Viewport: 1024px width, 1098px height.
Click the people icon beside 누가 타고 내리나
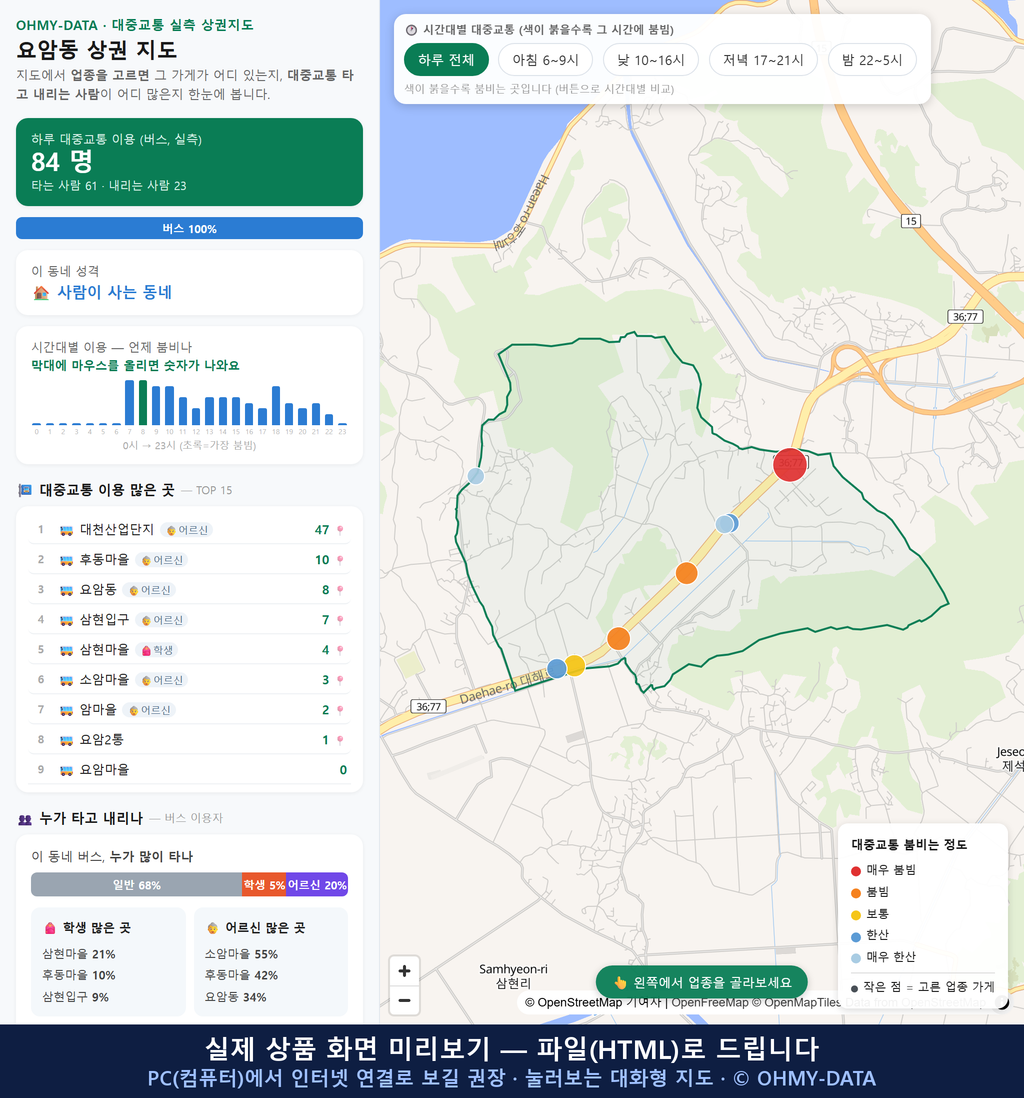[25, 819]
